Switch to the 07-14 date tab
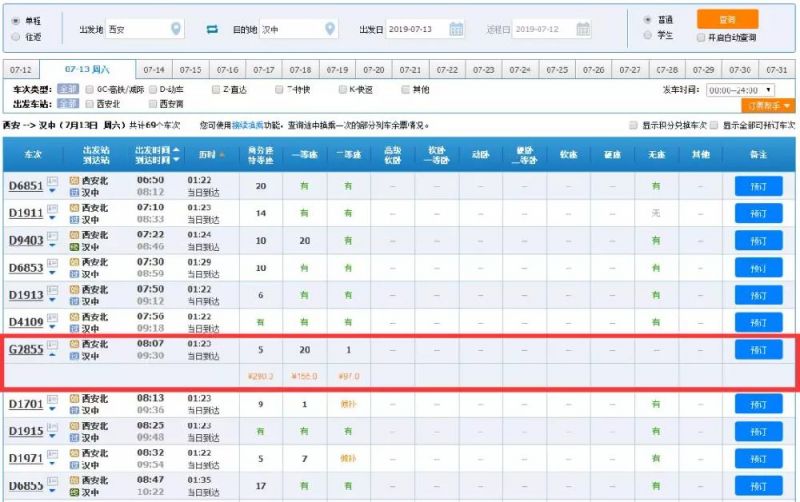The image size is (800, 502). click(x=154, y=70)
